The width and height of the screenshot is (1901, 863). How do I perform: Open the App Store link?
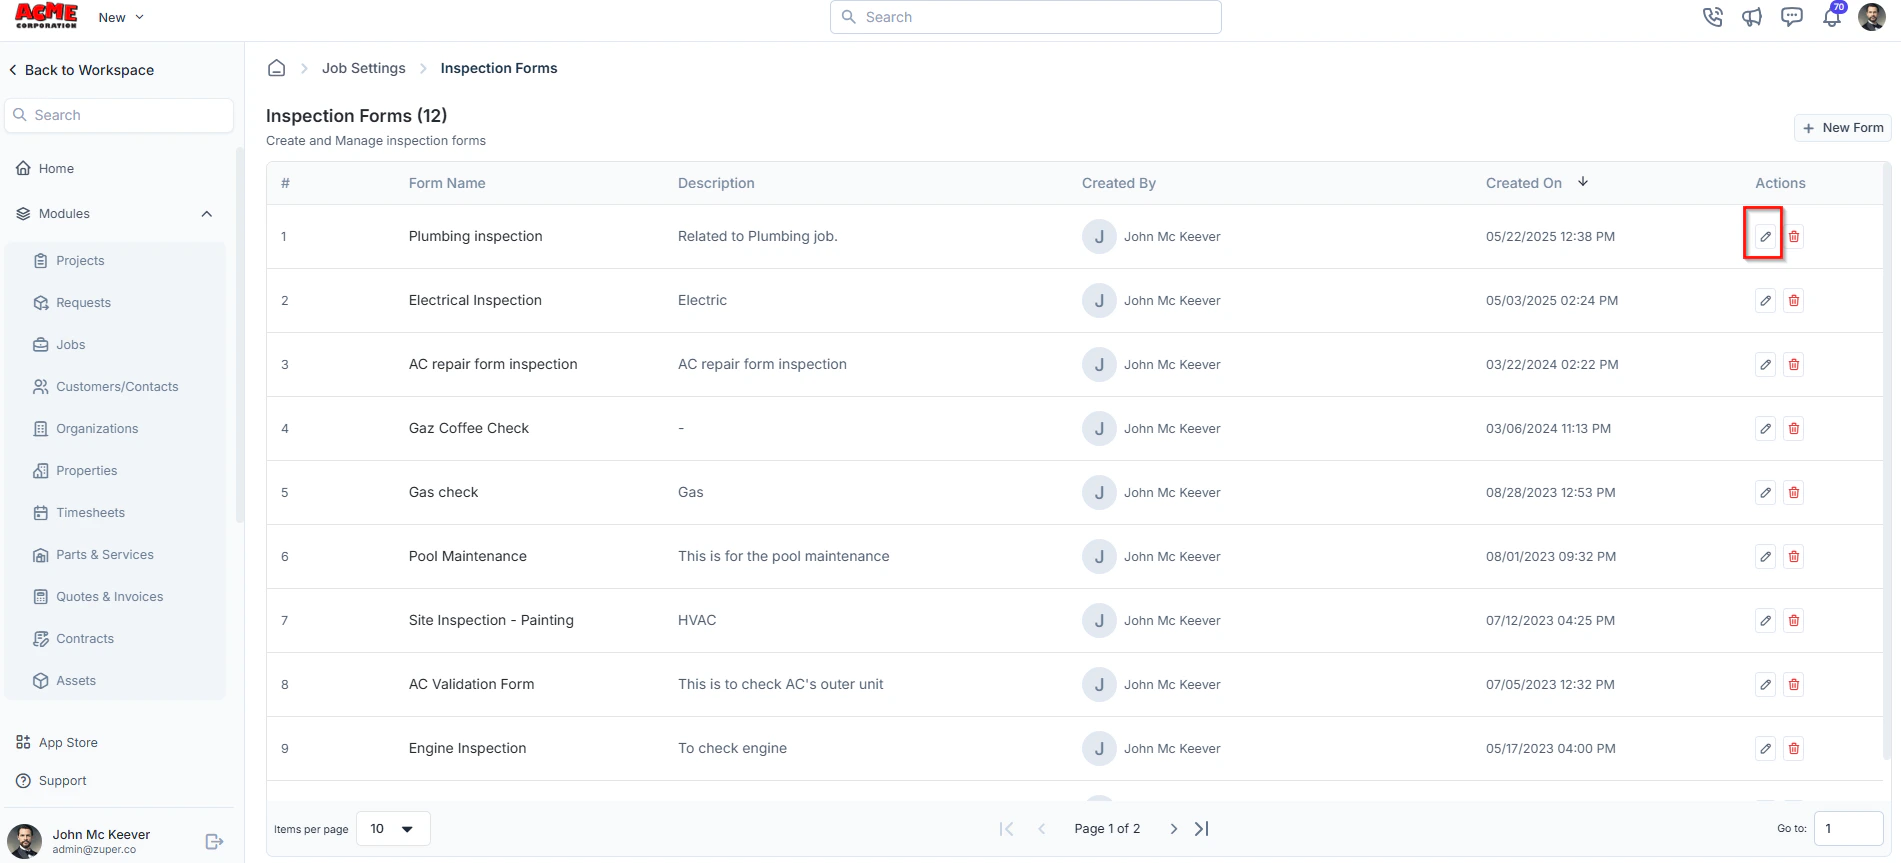pos(68,743)
